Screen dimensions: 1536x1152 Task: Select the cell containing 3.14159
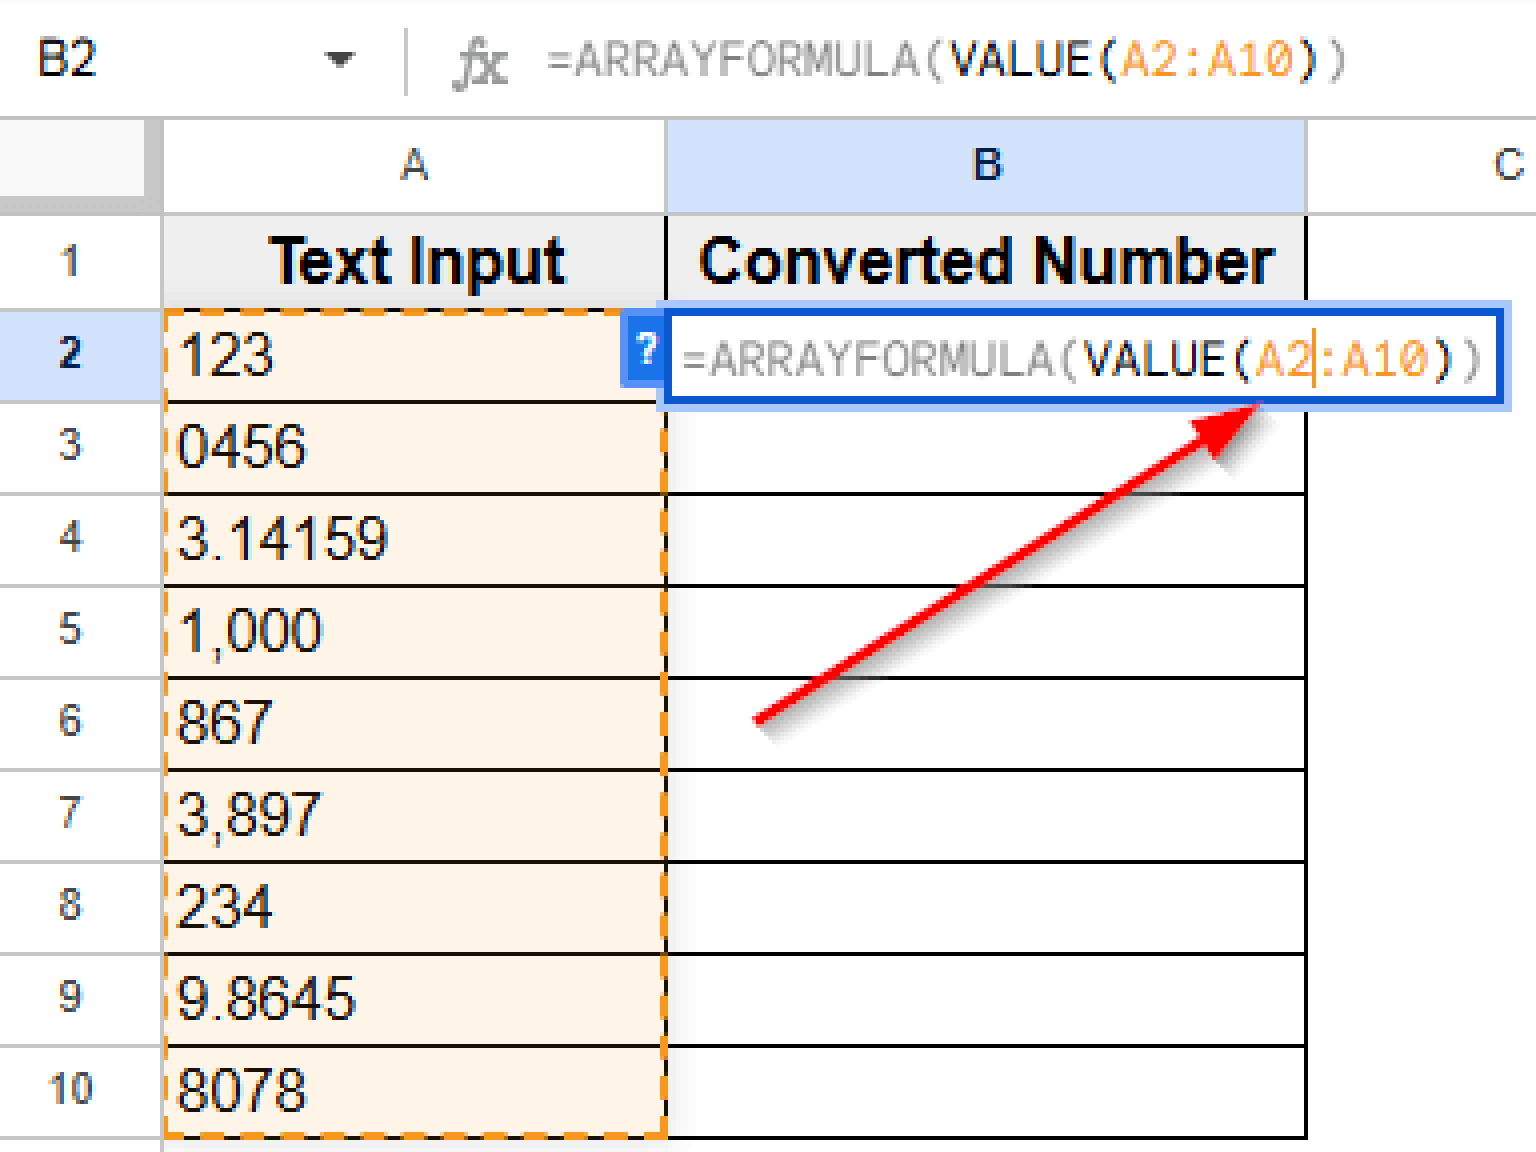coord(415,539)
